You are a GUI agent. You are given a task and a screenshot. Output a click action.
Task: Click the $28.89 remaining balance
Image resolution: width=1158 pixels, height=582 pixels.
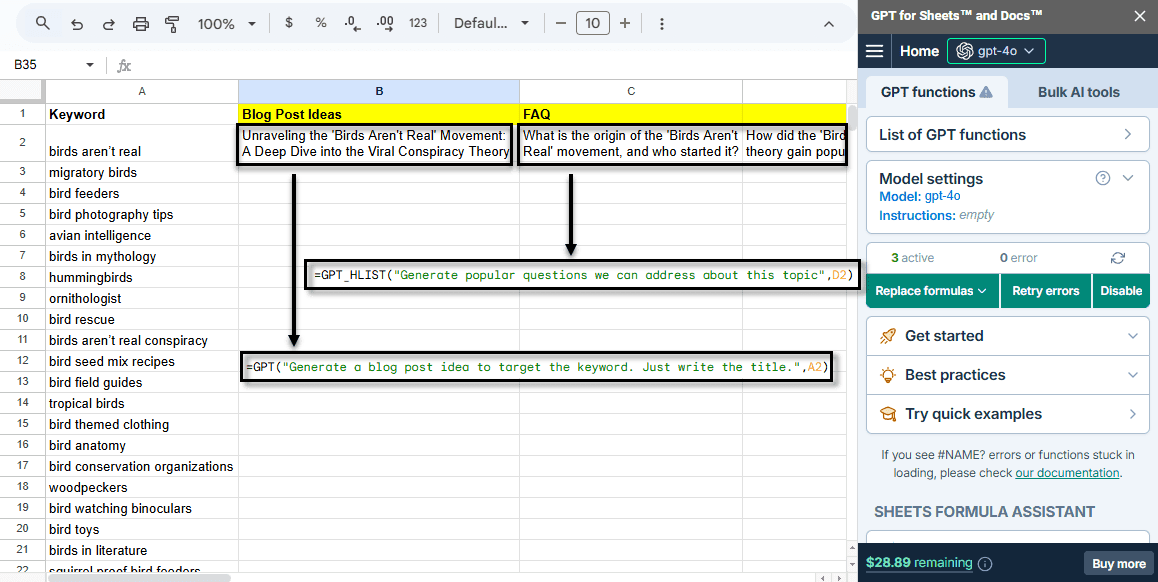[x=919, y=563]
